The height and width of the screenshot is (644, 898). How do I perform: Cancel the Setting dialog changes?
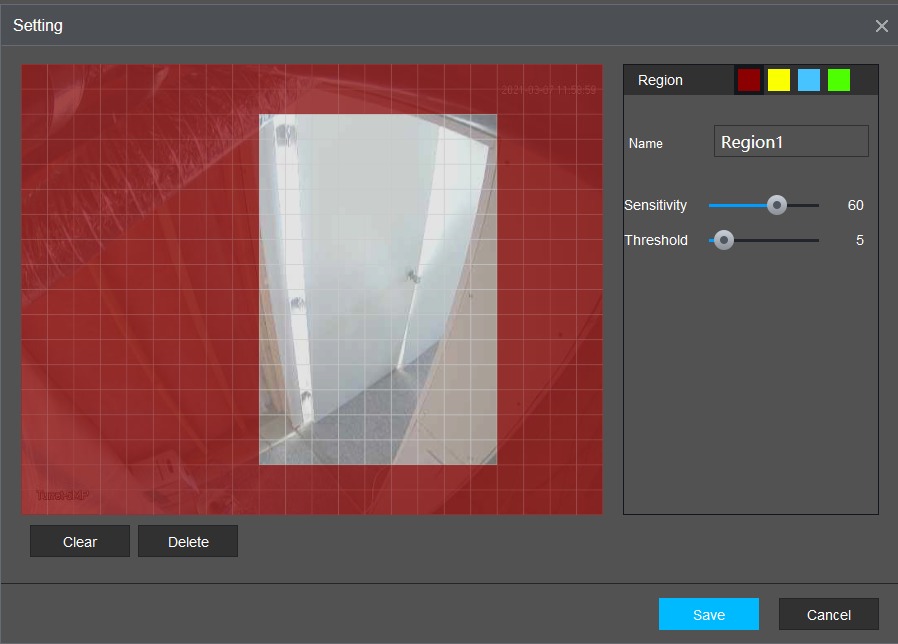point(828,614)
